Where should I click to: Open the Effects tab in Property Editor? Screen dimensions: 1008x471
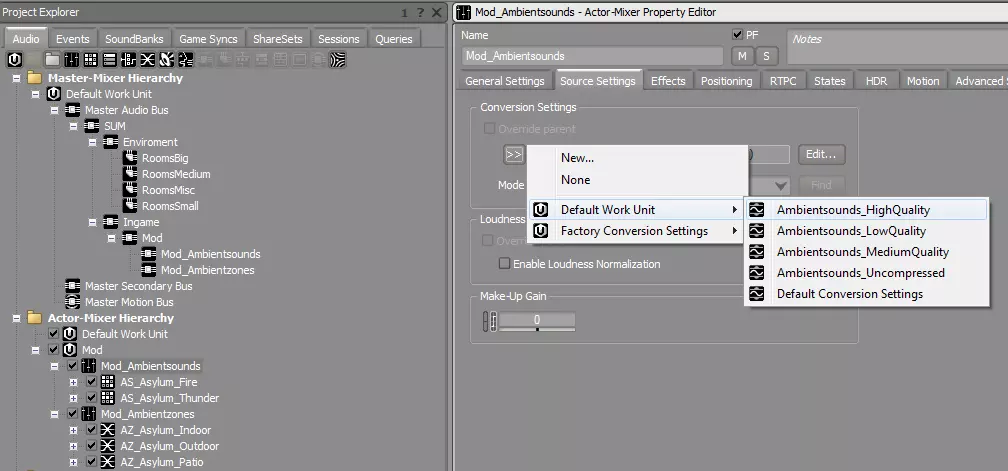[668, 81]
